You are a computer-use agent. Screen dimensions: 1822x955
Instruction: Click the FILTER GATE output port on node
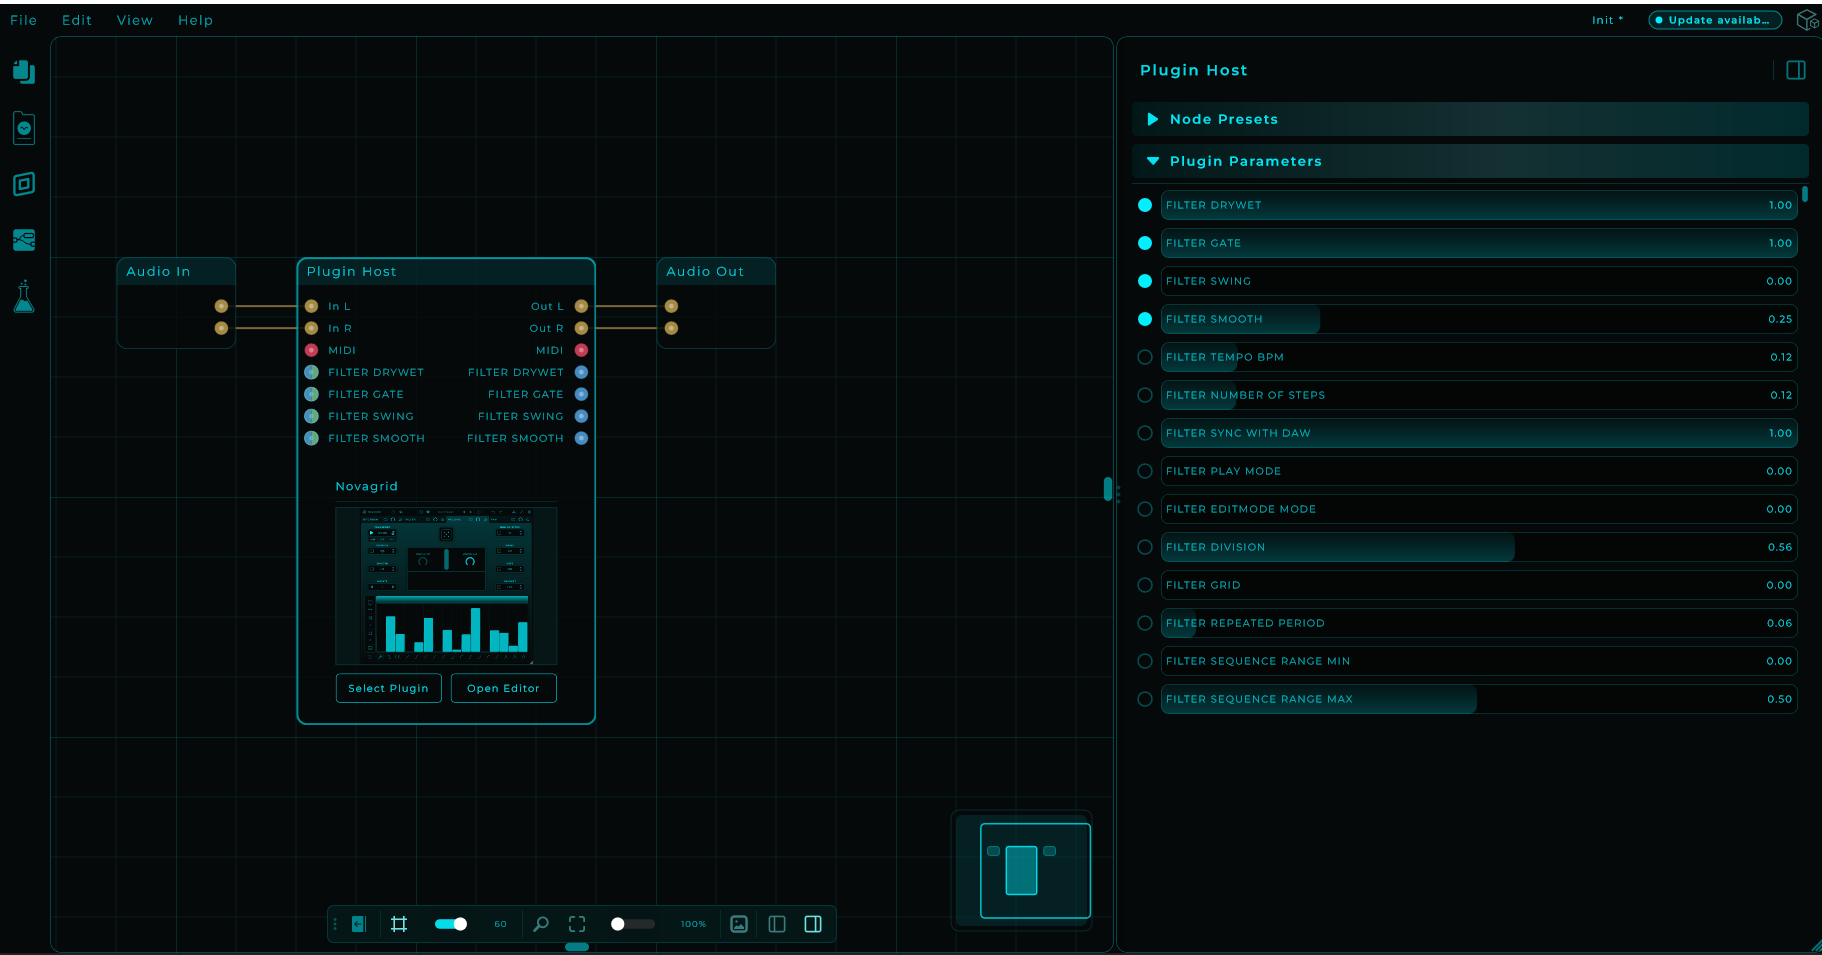click(x=581, y=394)
